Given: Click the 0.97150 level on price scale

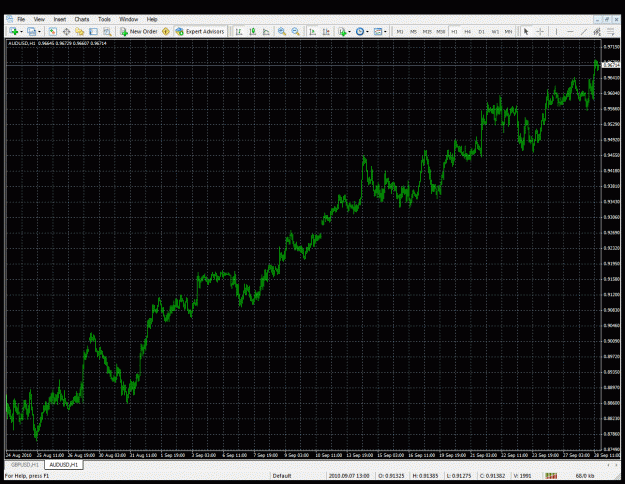Looking at the screenshot, I should click(x=611, y=47).
